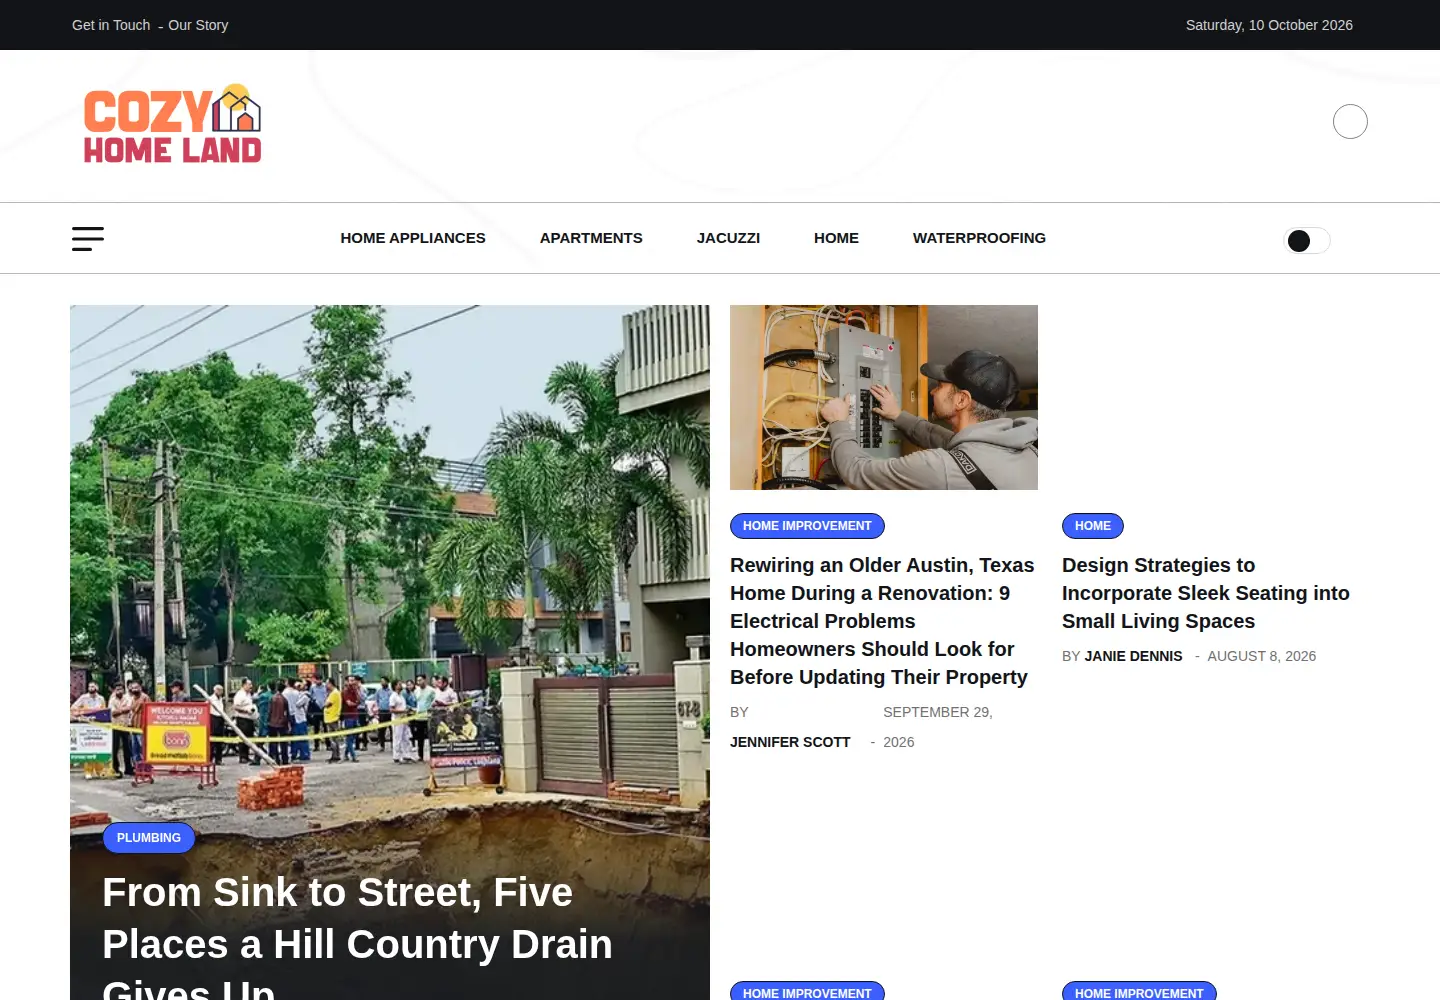Open the Our Story link
This screenshot has width=1440, height=1000.
(x=198, y=25)
